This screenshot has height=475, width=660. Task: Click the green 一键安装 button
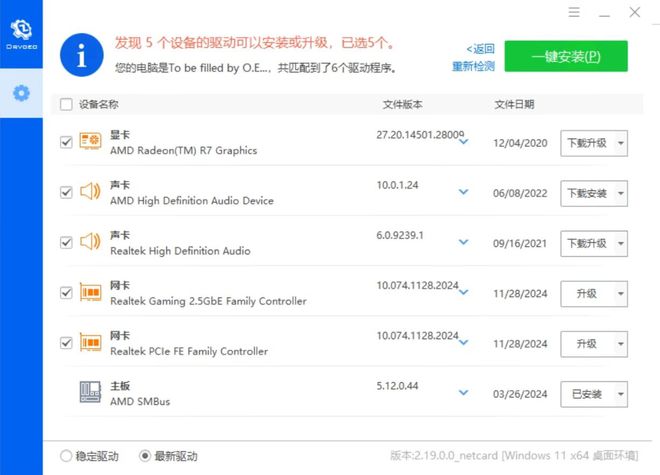(x=565, y=56)
